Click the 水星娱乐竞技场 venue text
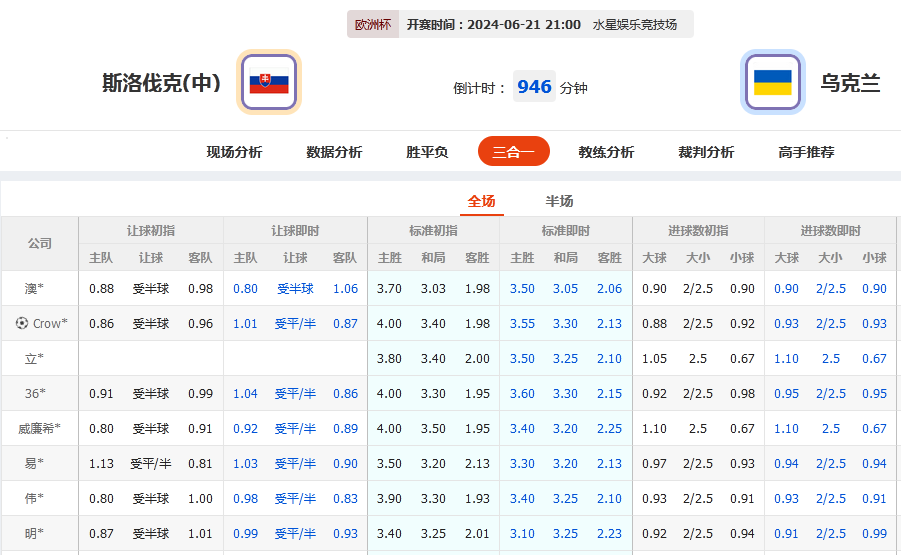 point(635,25)
